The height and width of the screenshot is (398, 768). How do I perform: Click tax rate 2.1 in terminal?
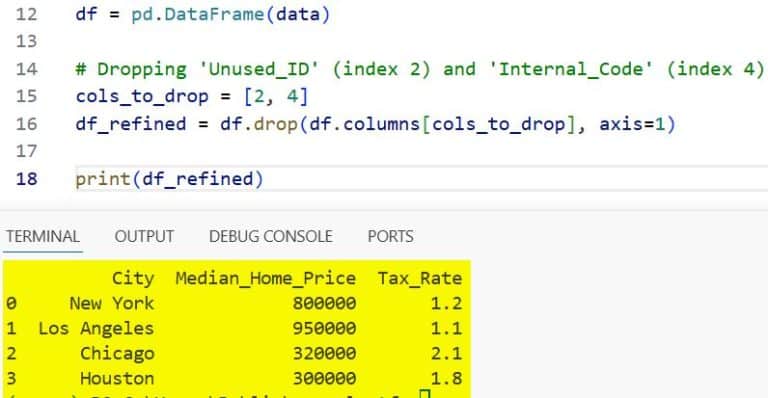446,353
